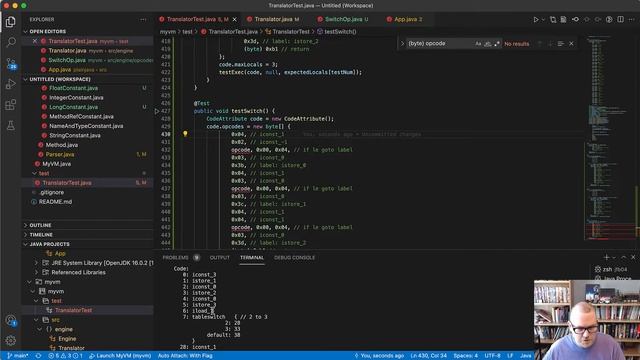The height and width of the screenshot is (360, 640).
Task: Open the run options dropdown arrow
Action: coord(543,19)
